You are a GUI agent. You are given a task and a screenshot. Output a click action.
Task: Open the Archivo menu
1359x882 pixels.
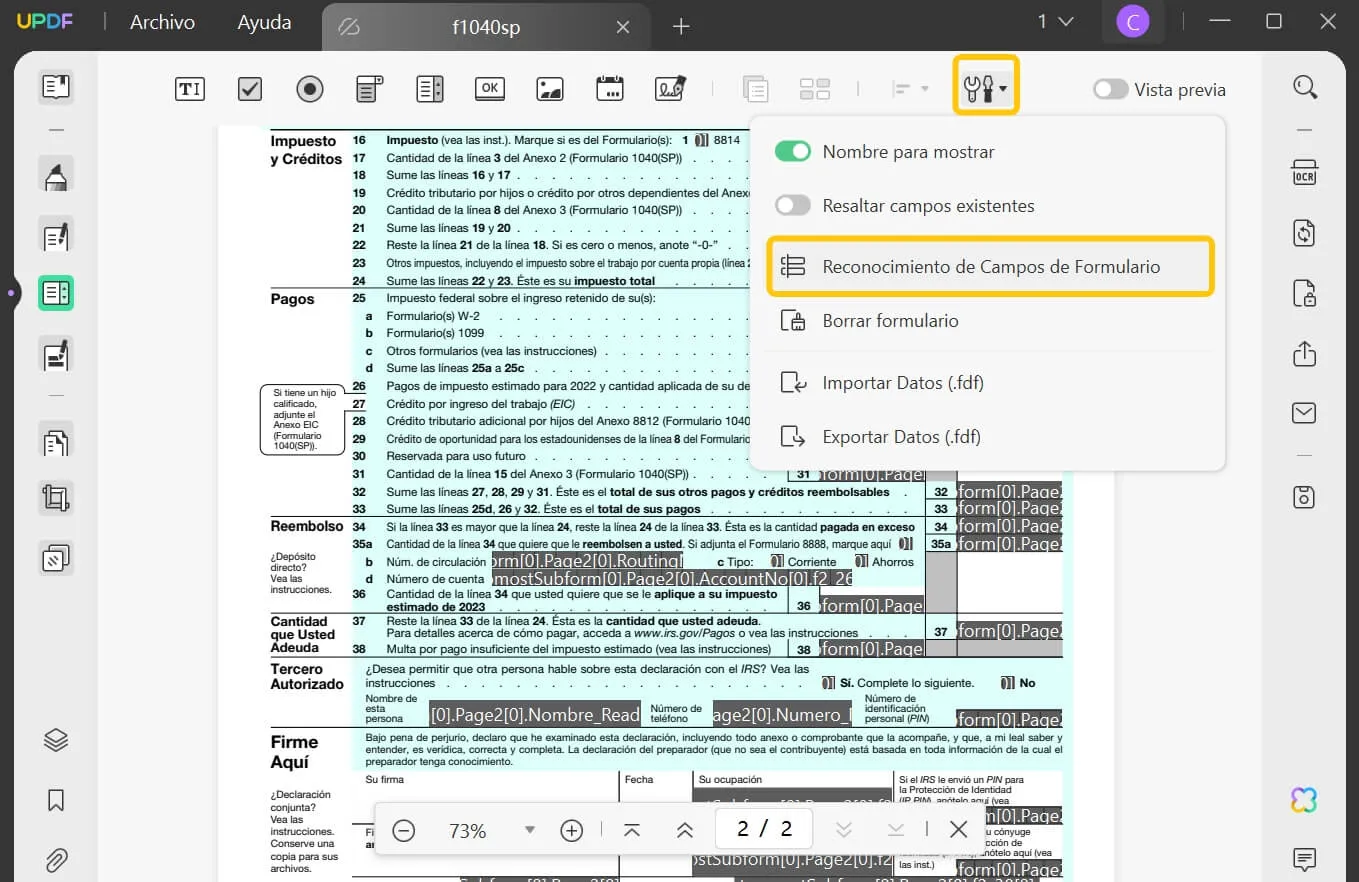(x=162, y=22)
